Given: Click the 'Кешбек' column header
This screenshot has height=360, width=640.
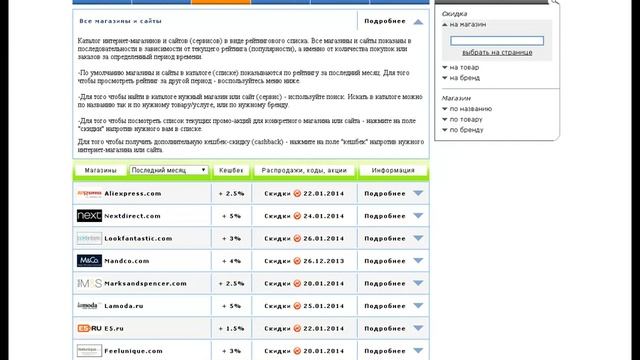Looking at the screenshot, I should [231, 170].
